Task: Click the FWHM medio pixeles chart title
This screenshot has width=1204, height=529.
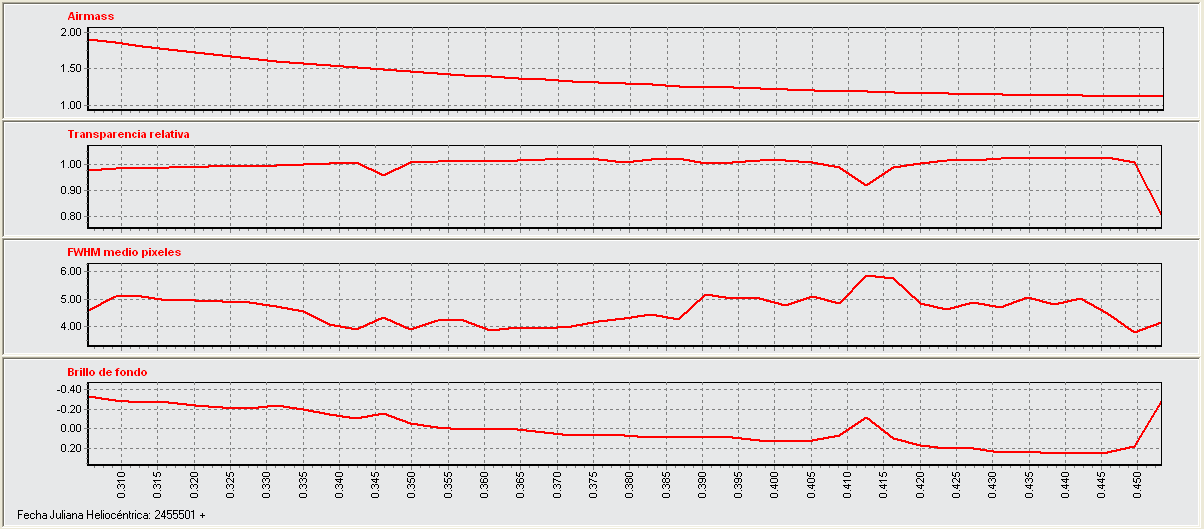Action: click(x=124, y=252)
